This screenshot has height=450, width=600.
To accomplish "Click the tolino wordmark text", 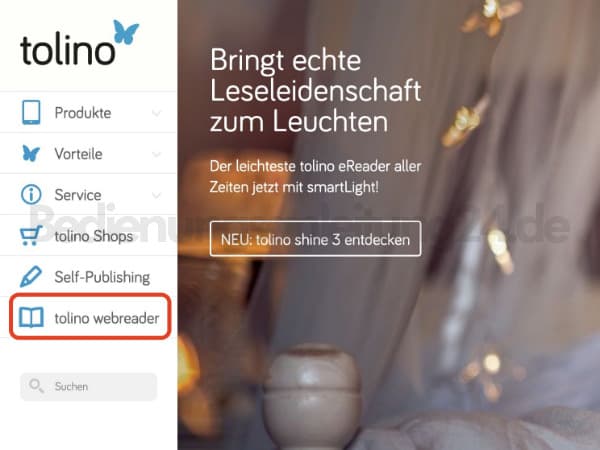I will [x=68, y=50].
